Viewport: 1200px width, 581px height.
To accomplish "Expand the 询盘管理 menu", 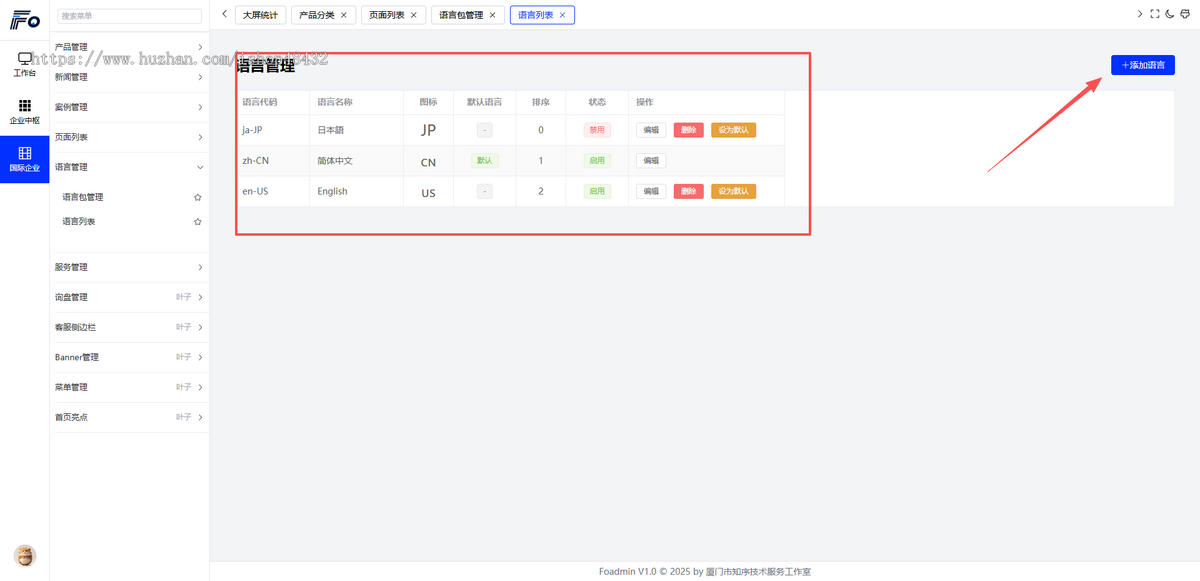I will [x=129, y=297].
